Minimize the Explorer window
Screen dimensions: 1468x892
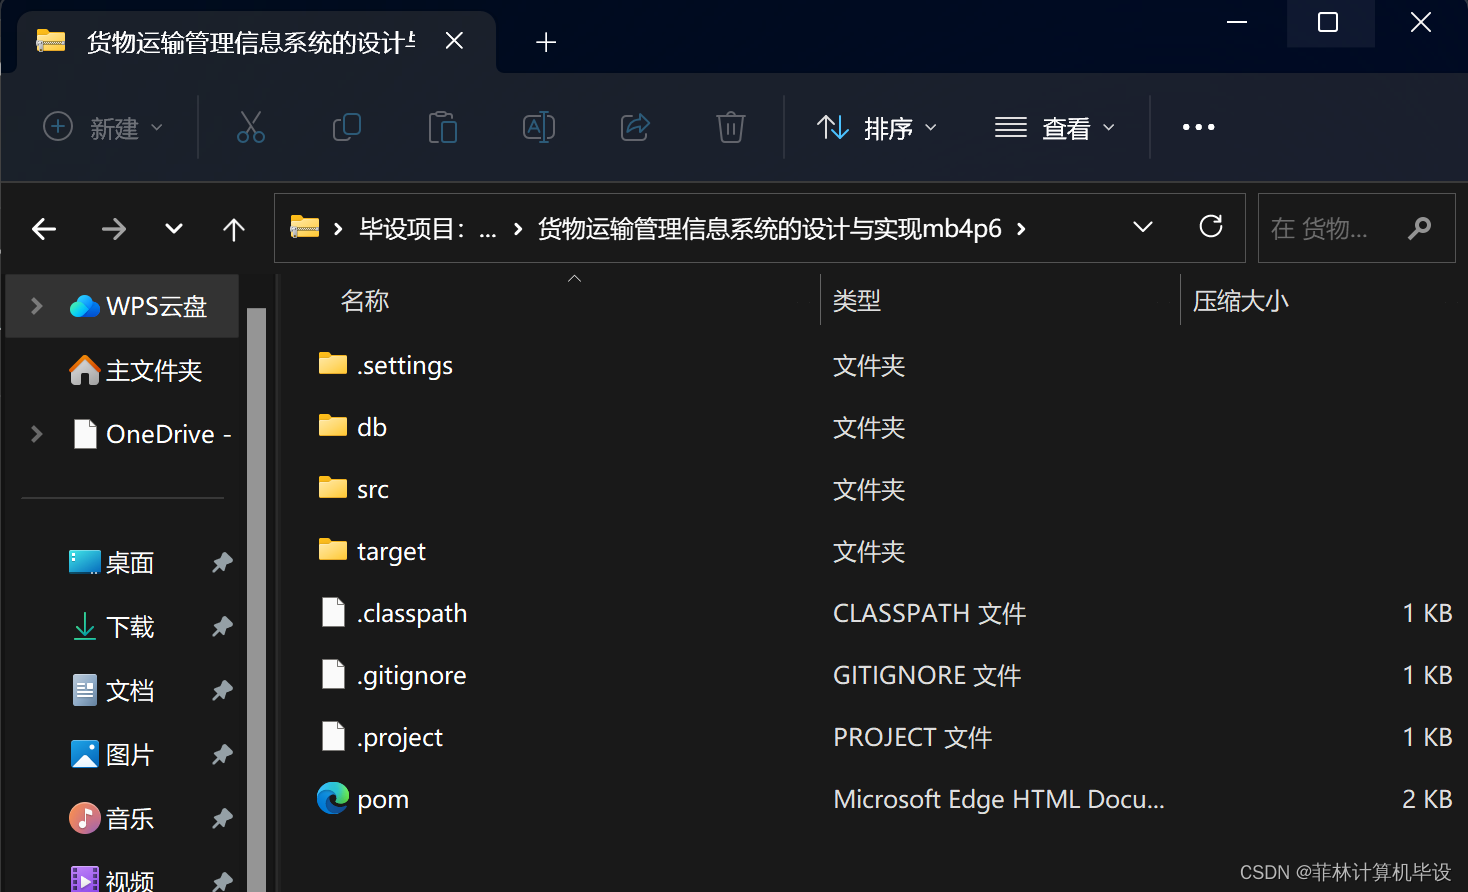[x=1237, y=22]
